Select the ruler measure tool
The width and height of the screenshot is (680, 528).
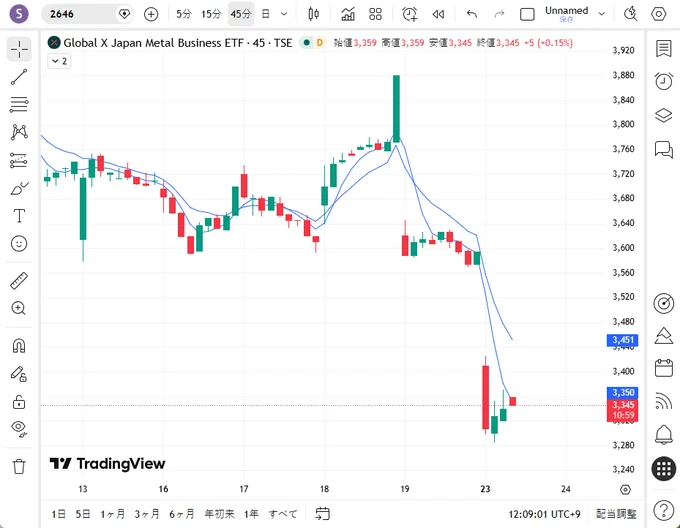(x=19, y=280)
